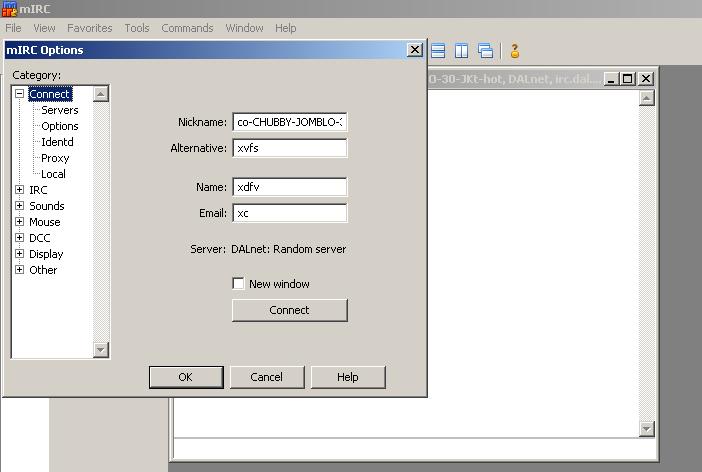Select the Display tree item label
The image size is (702, 472).
tap(46, 254)
